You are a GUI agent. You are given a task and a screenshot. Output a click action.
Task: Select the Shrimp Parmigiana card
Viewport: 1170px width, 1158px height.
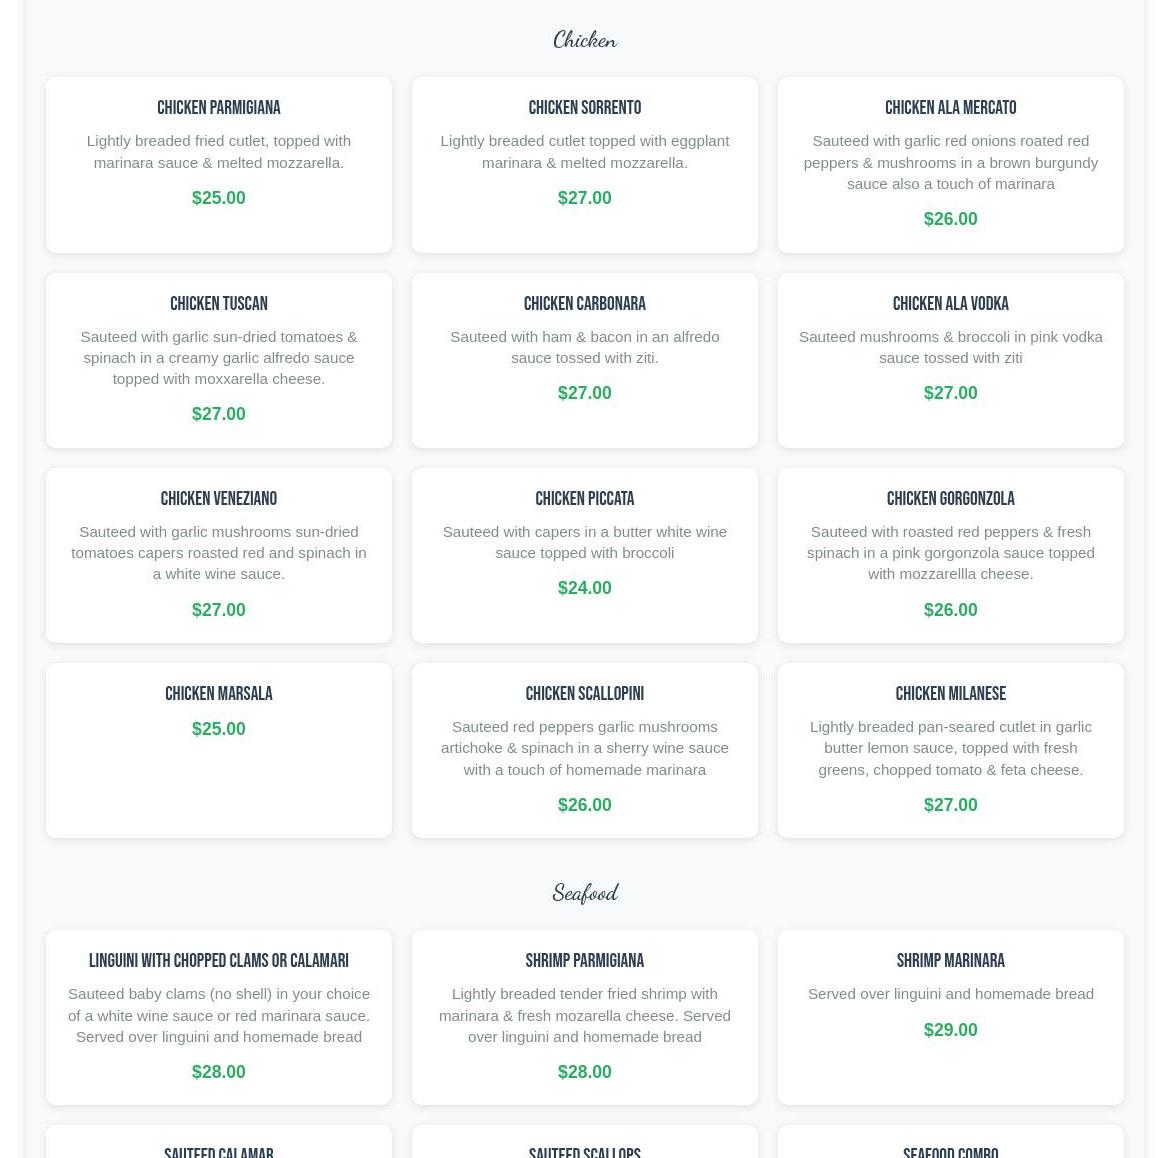(x=584, y=1018)
